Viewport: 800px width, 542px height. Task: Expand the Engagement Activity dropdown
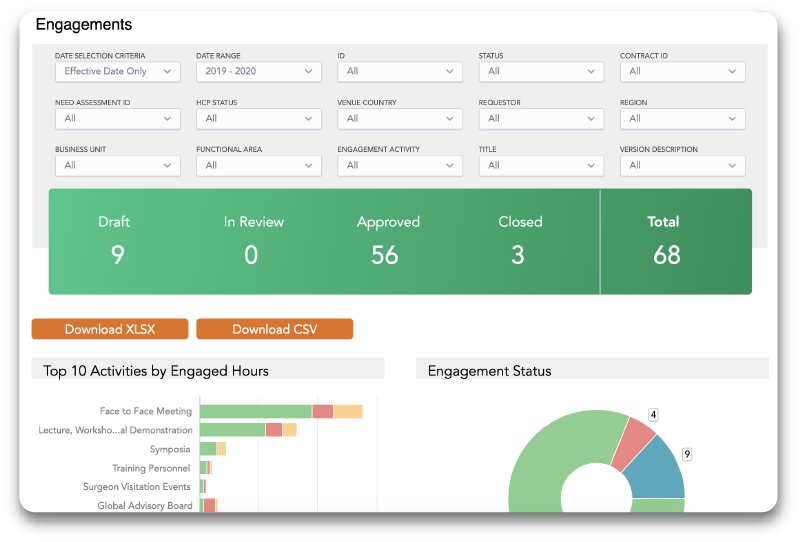point(400,166)
